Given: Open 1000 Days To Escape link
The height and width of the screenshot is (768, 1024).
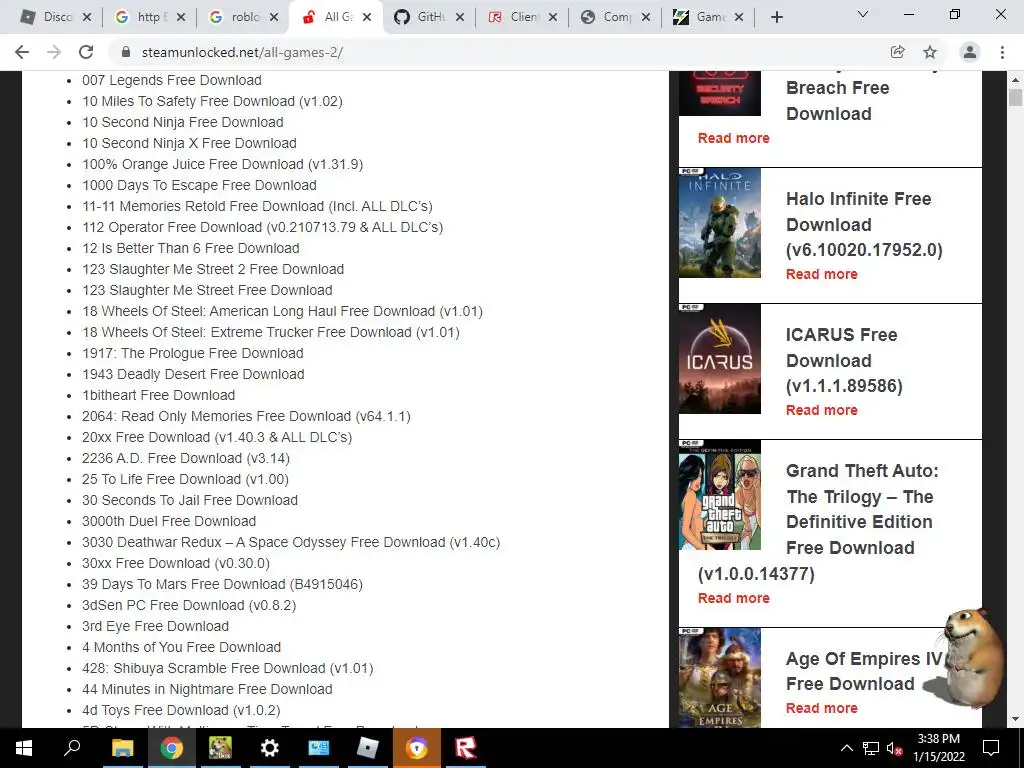Looking at the screenshot, I should 199,185.
